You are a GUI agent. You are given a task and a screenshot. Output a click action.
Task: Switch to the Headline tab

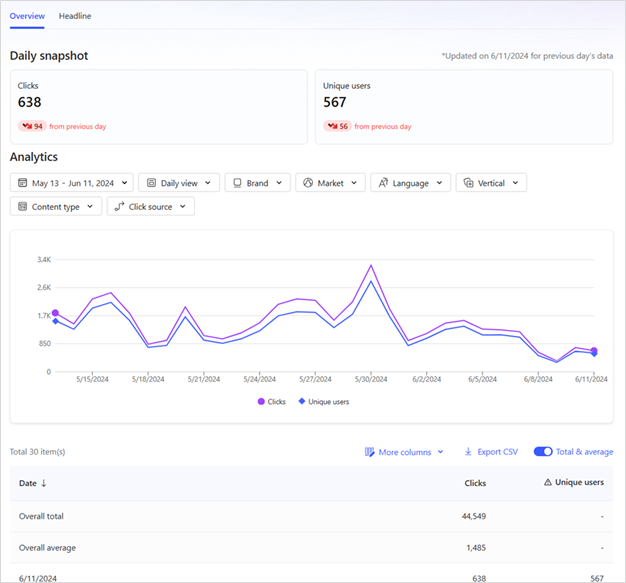75,17
